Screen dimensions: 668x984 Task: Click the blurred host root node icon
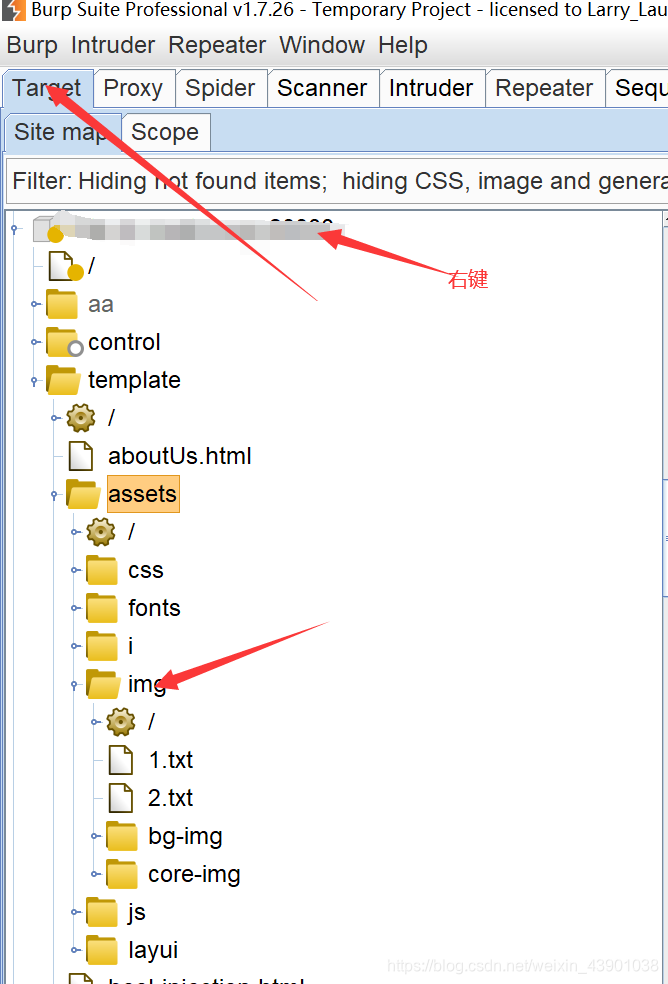click(48, 229)
